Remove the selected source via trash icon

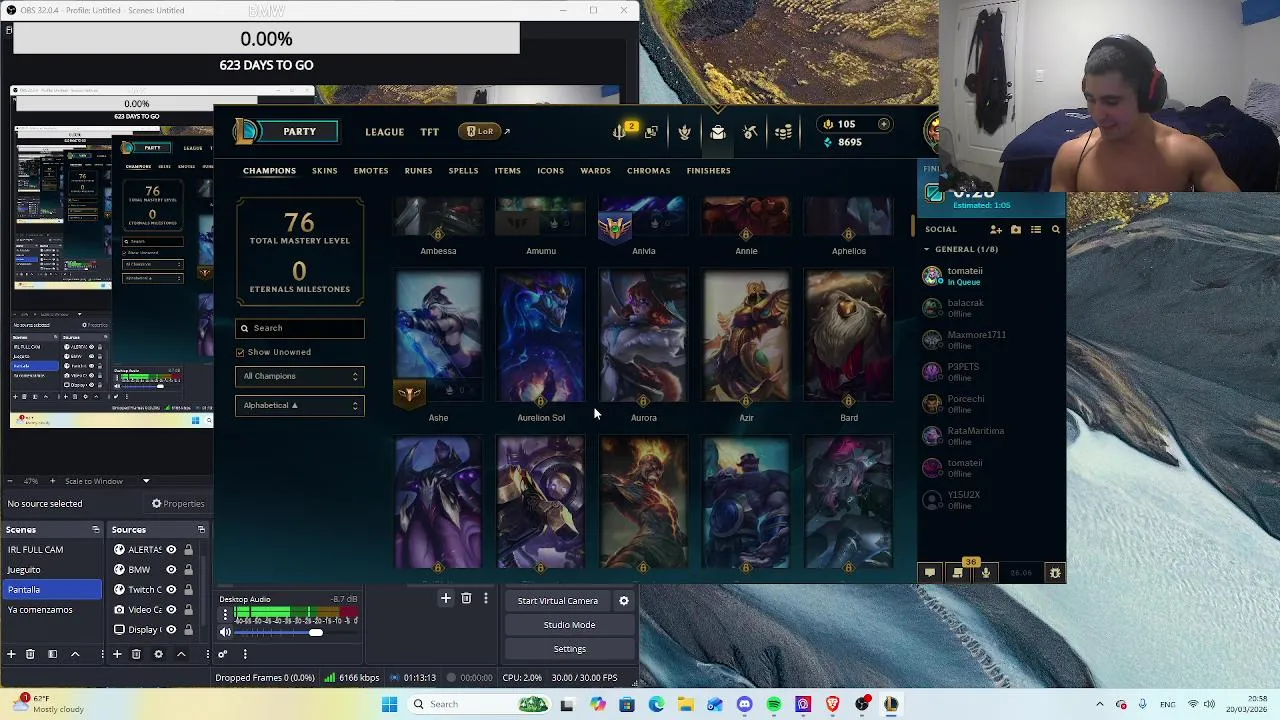(x=136, y=654)
